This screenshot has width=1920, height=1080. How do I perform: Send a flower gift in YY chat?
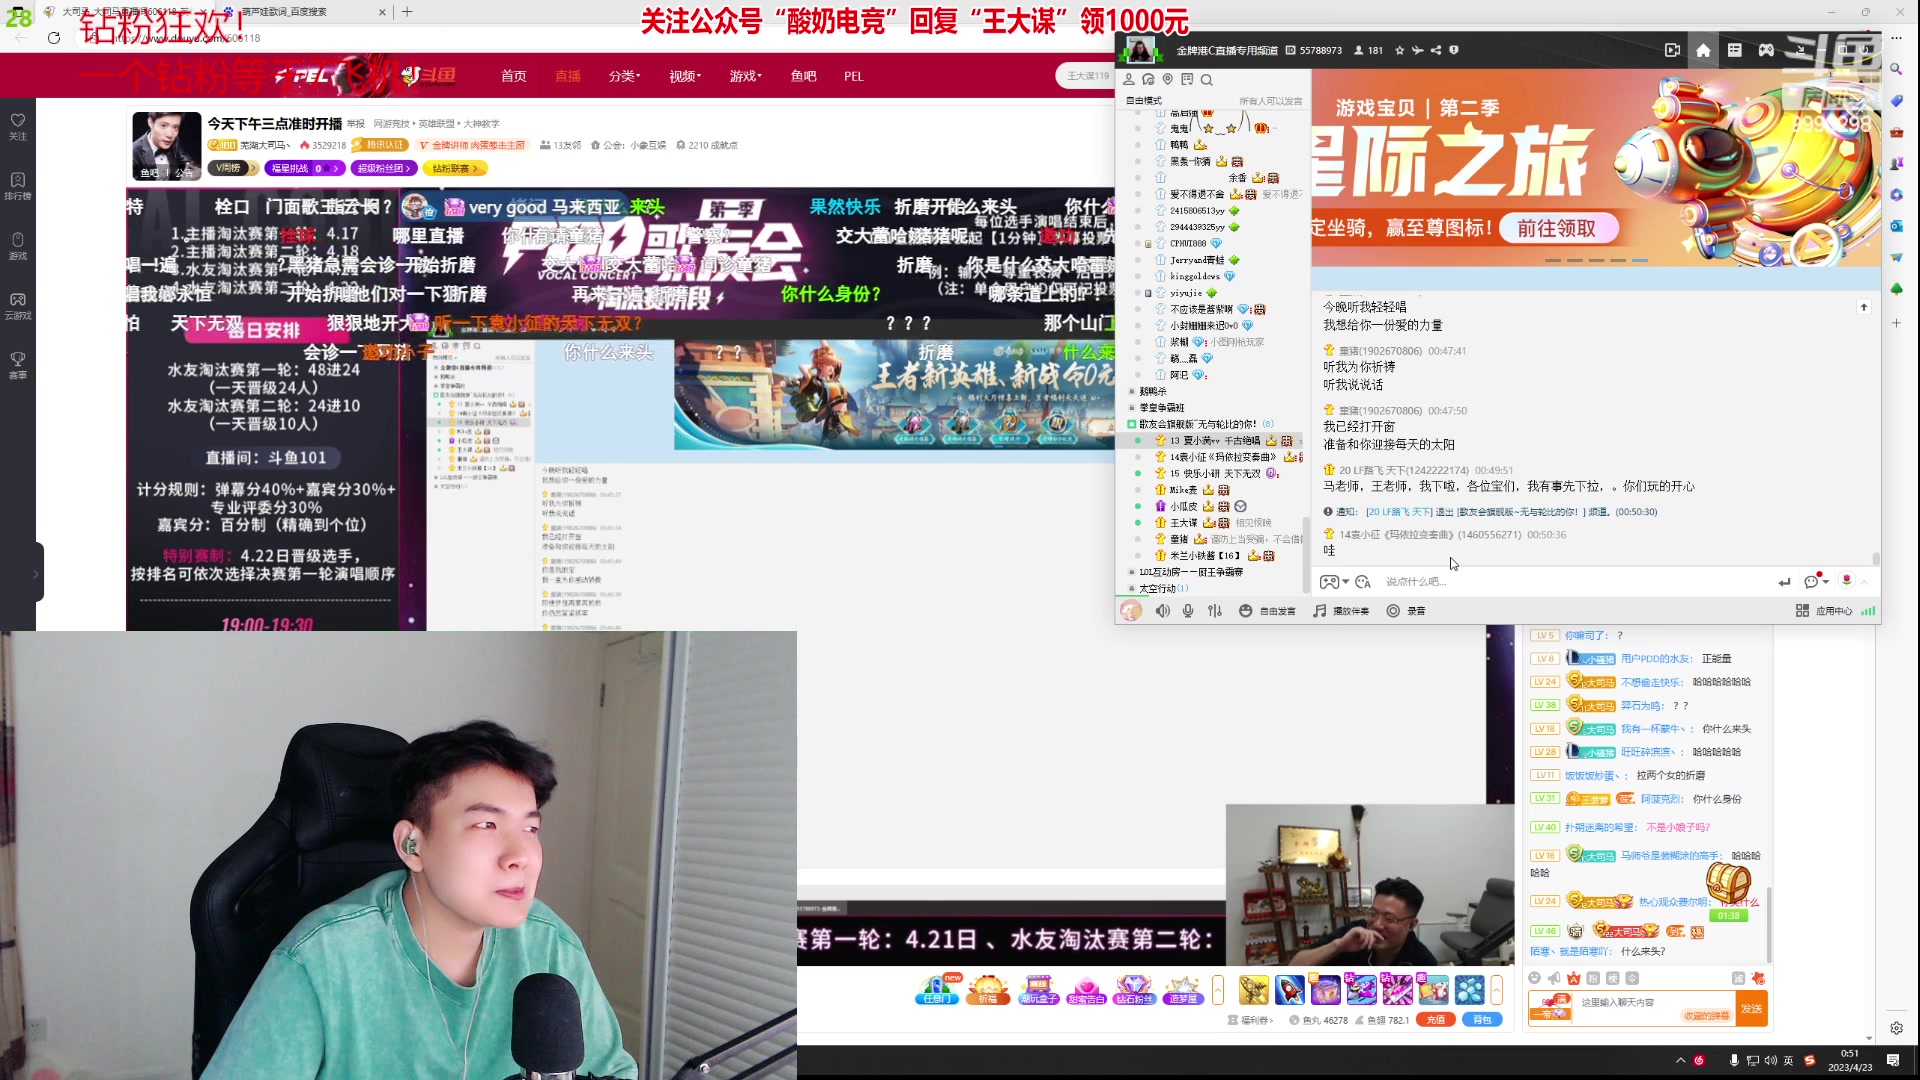(1846, 581)
